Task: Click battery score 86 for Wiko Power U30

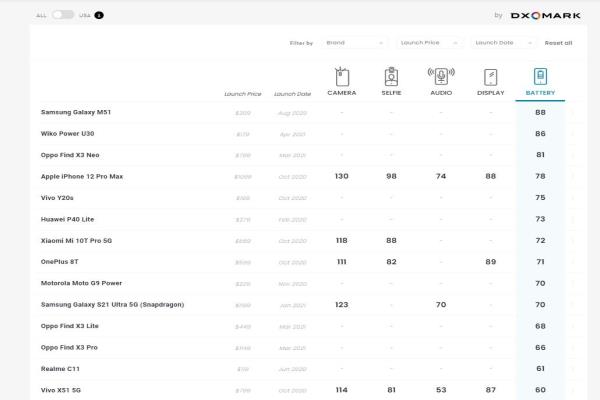Action: click(x=540, y=134)
